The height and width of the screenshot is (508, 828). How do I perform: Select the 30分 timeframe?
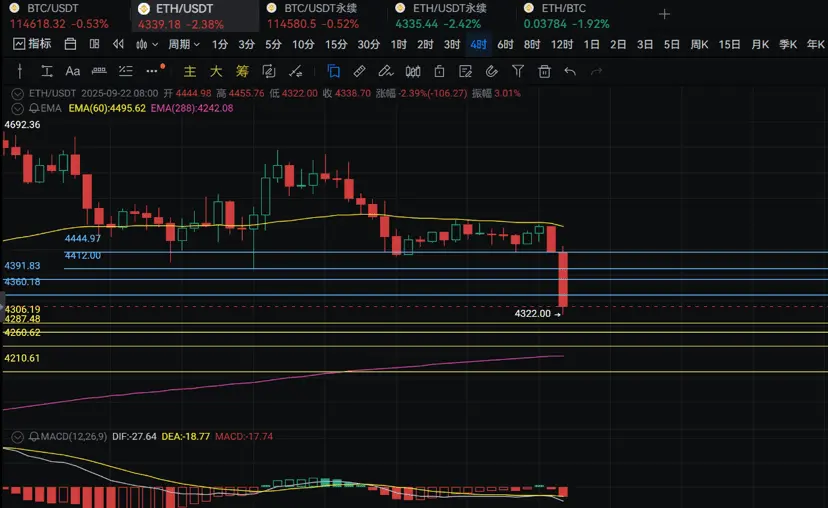[369, 45]
